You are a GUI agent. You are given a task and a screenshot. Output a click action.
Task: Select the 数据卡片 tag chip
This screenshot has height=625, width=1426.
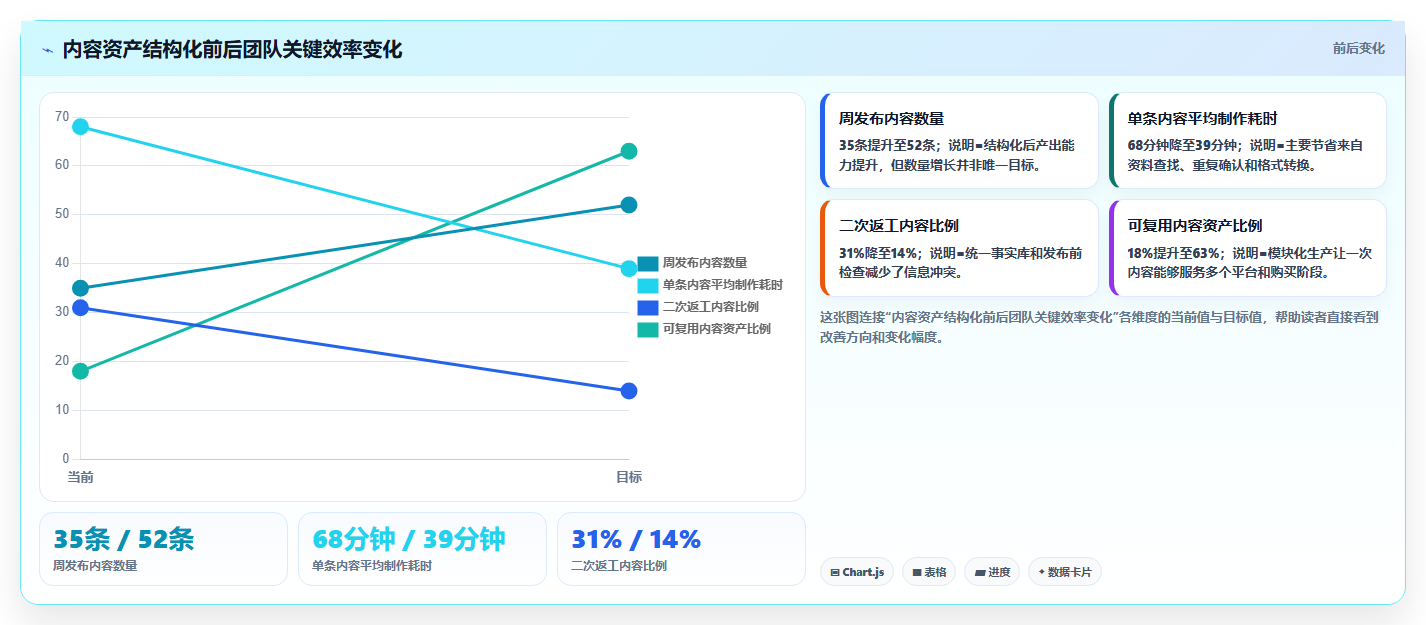click(1065, 572)
